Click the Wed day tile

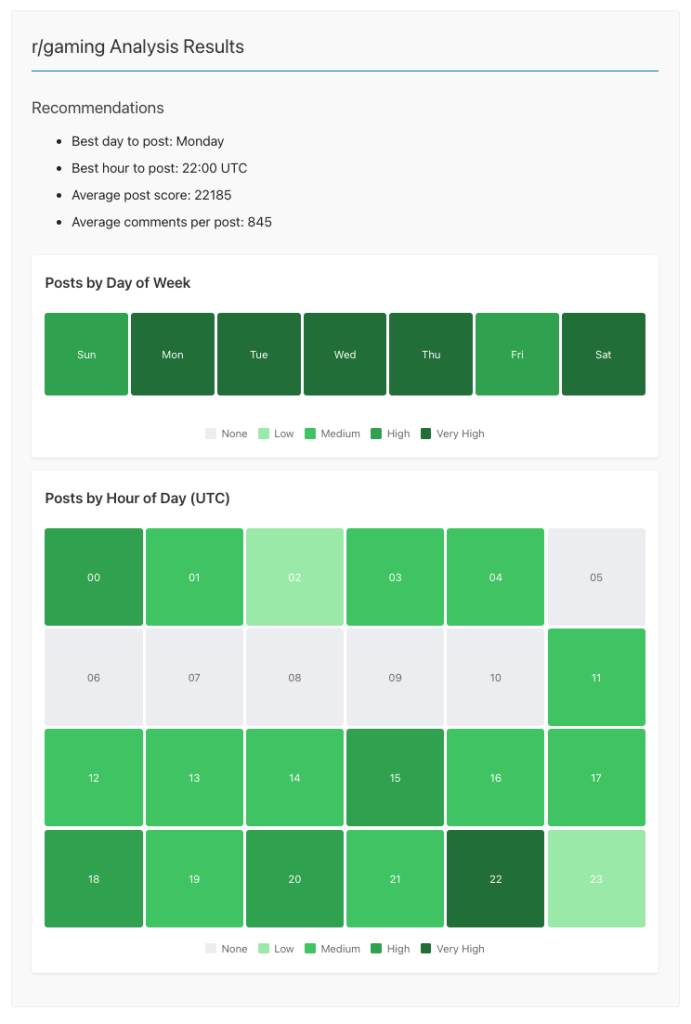(345, 354)
